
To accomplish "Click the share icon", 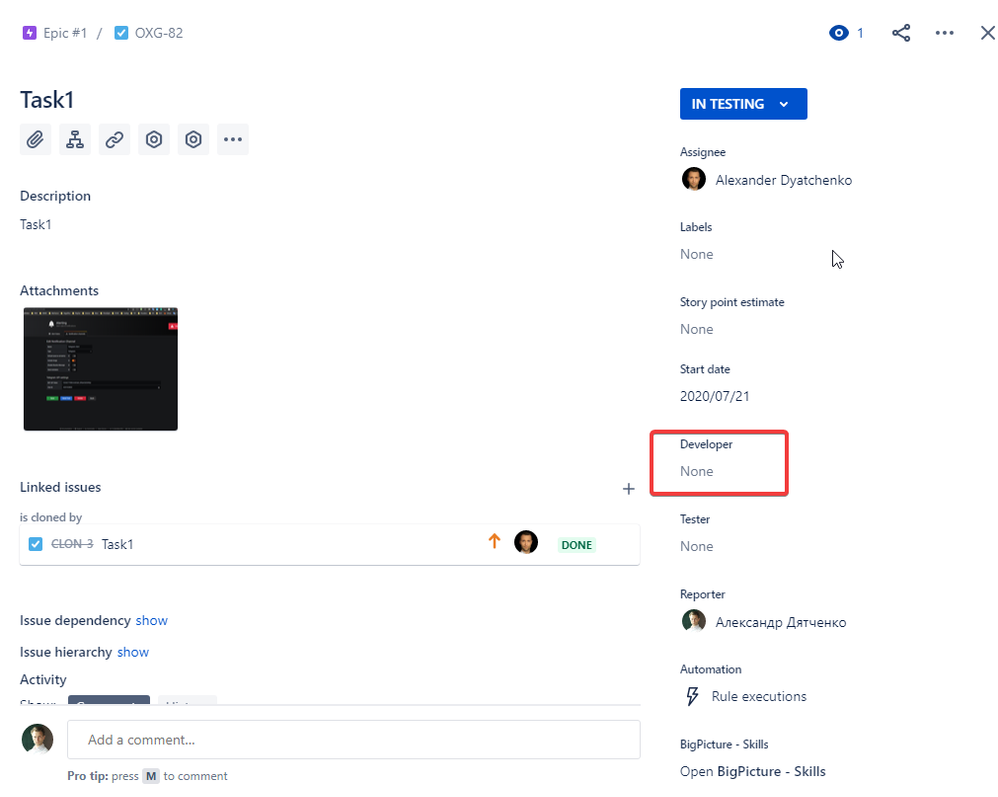I will click(901, 33).
